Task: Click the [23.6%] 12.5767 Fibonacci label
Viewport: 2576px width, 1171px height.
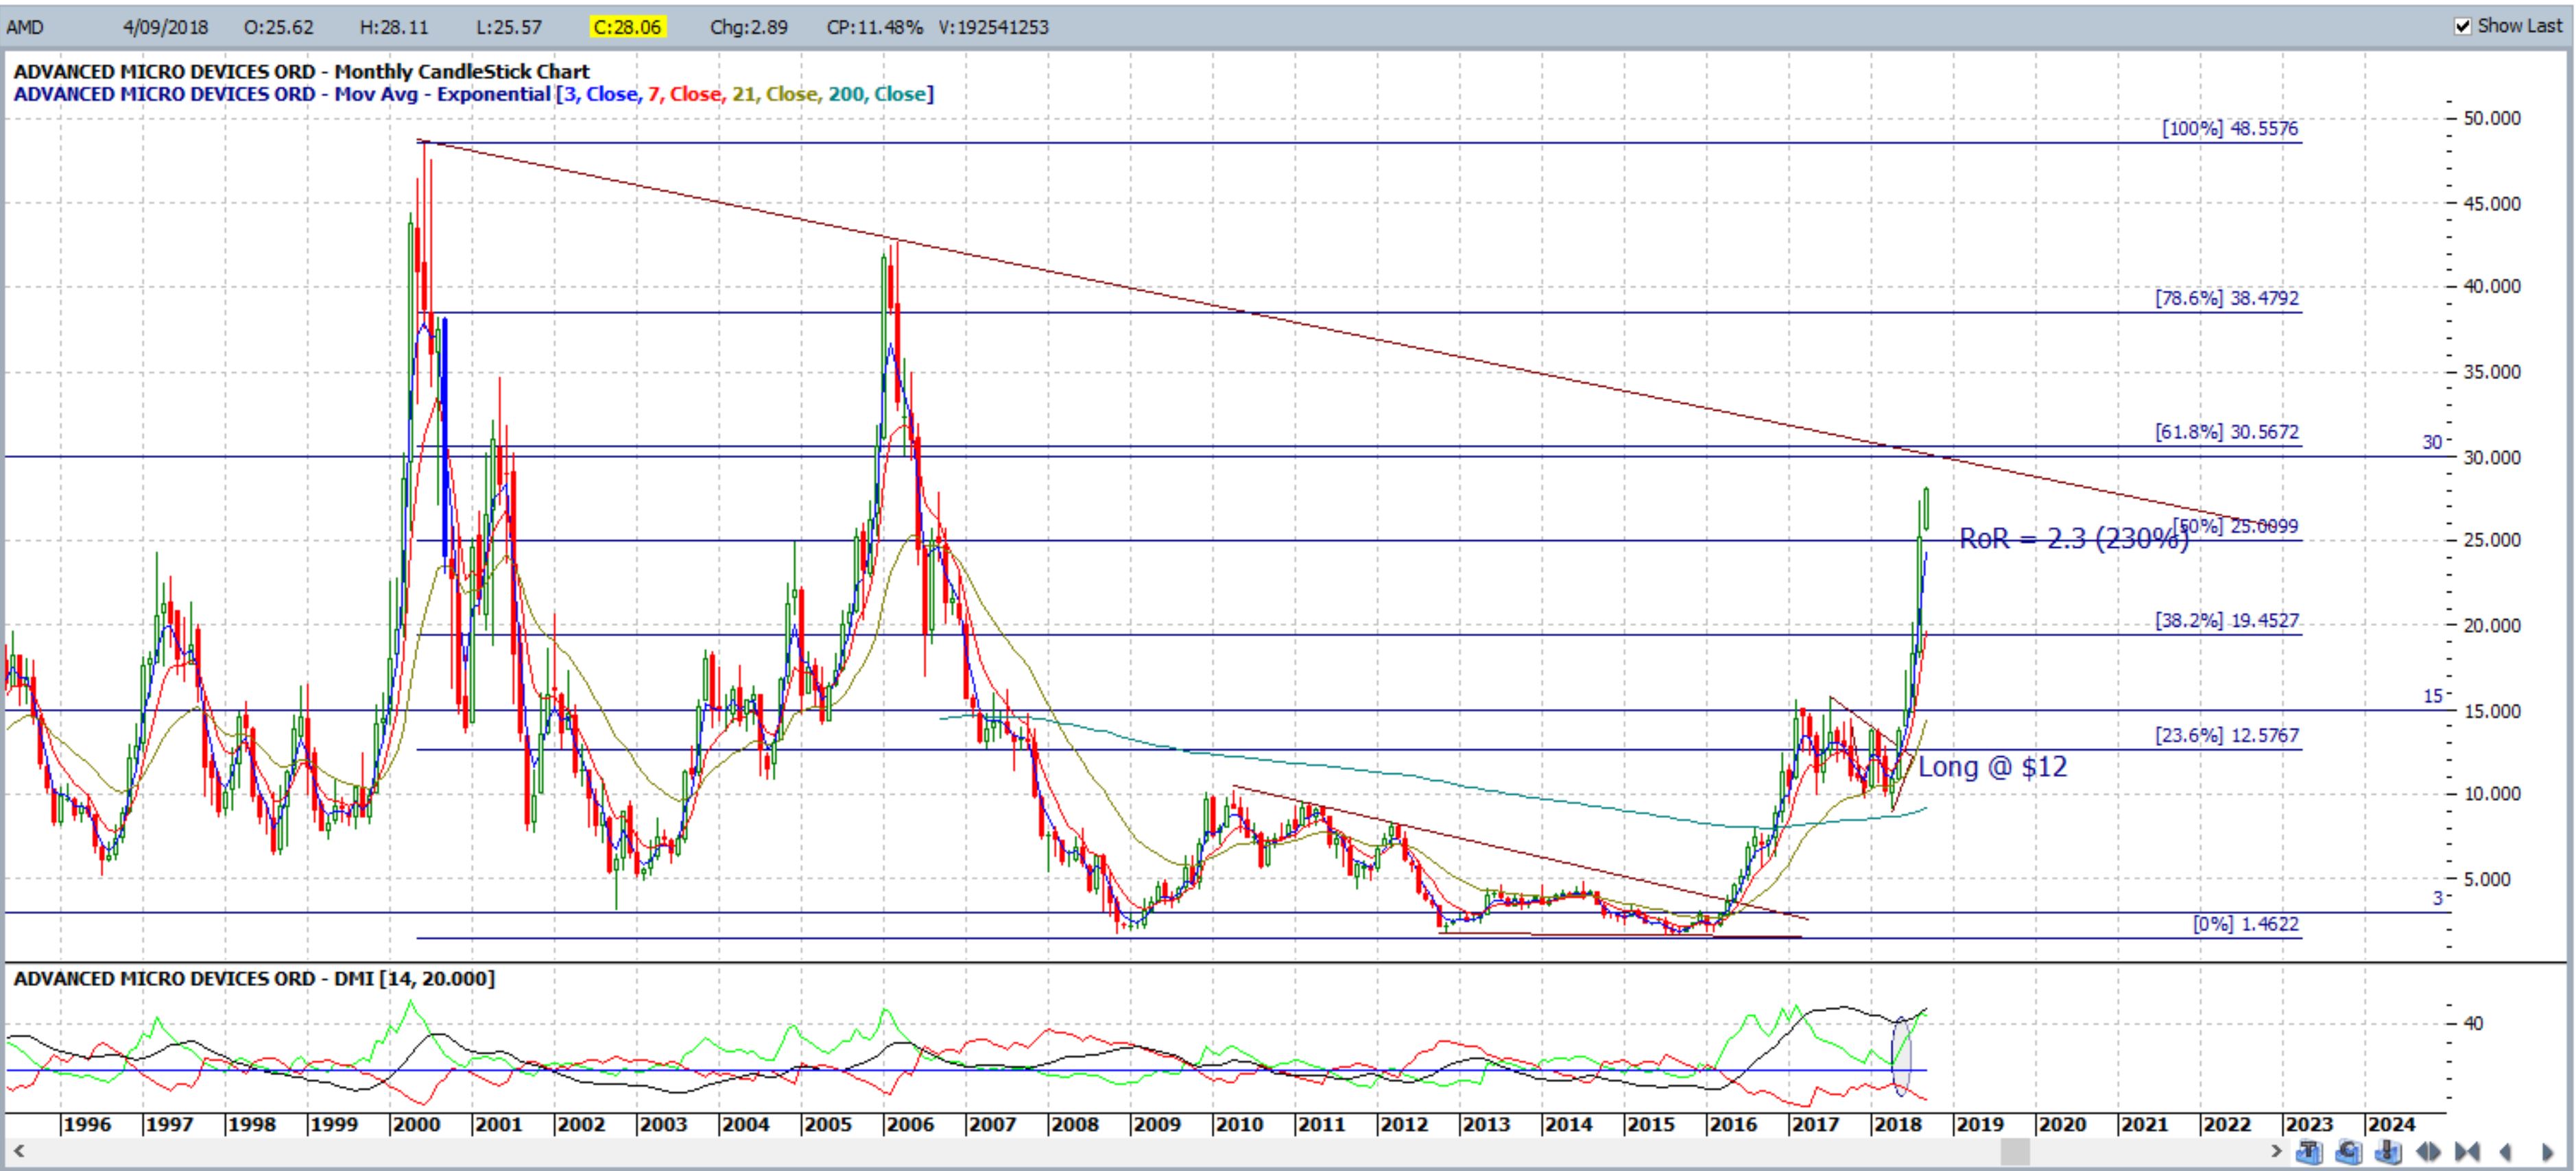Action: pyautogui.click(x=2227, y=735)
